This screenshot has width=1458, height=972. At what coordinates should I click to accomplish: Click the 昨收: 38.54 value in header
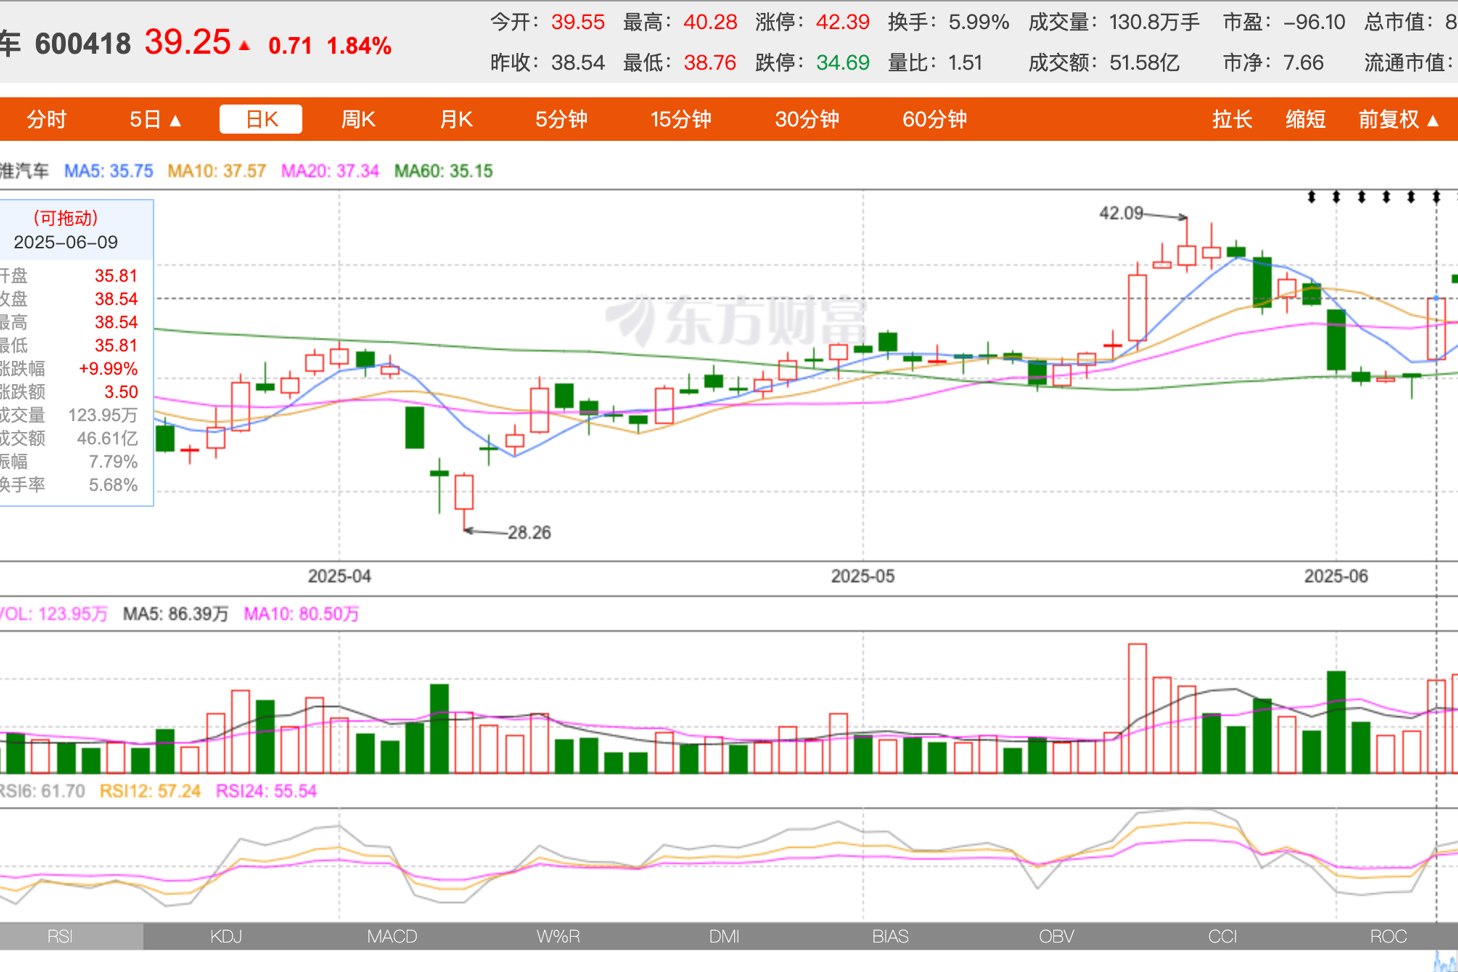pyautogui.click(x=578, y=63)
